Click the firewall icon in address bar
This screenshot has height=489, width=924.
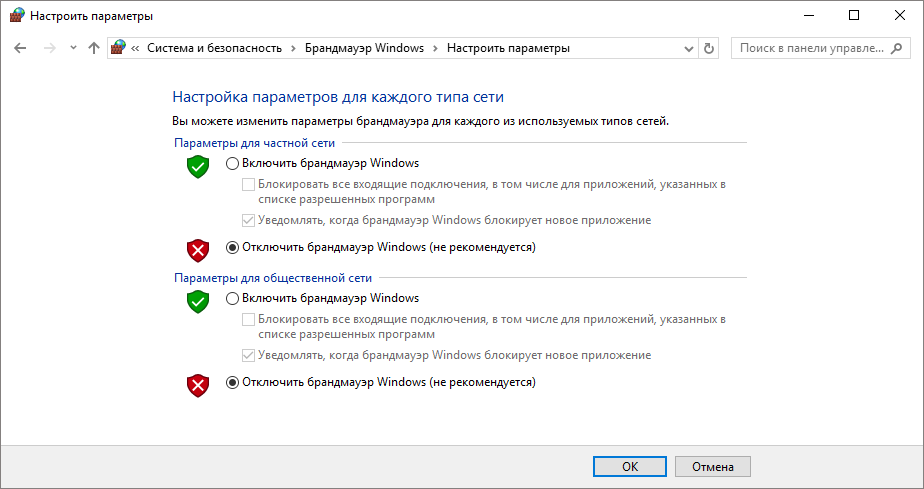point(118,48)
